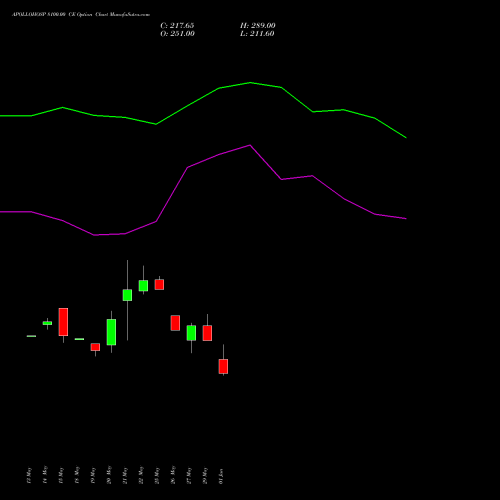The height and width of the screenshot is (500, 500).
Task: Click the chart title text APOLLOHOSP CE Option
Action: [x=81, y=15]
